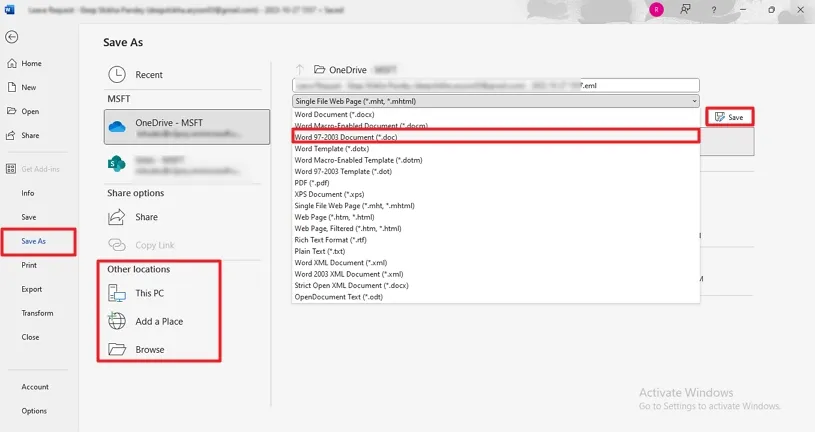Click the user account avatar

[x=656, y=9]
